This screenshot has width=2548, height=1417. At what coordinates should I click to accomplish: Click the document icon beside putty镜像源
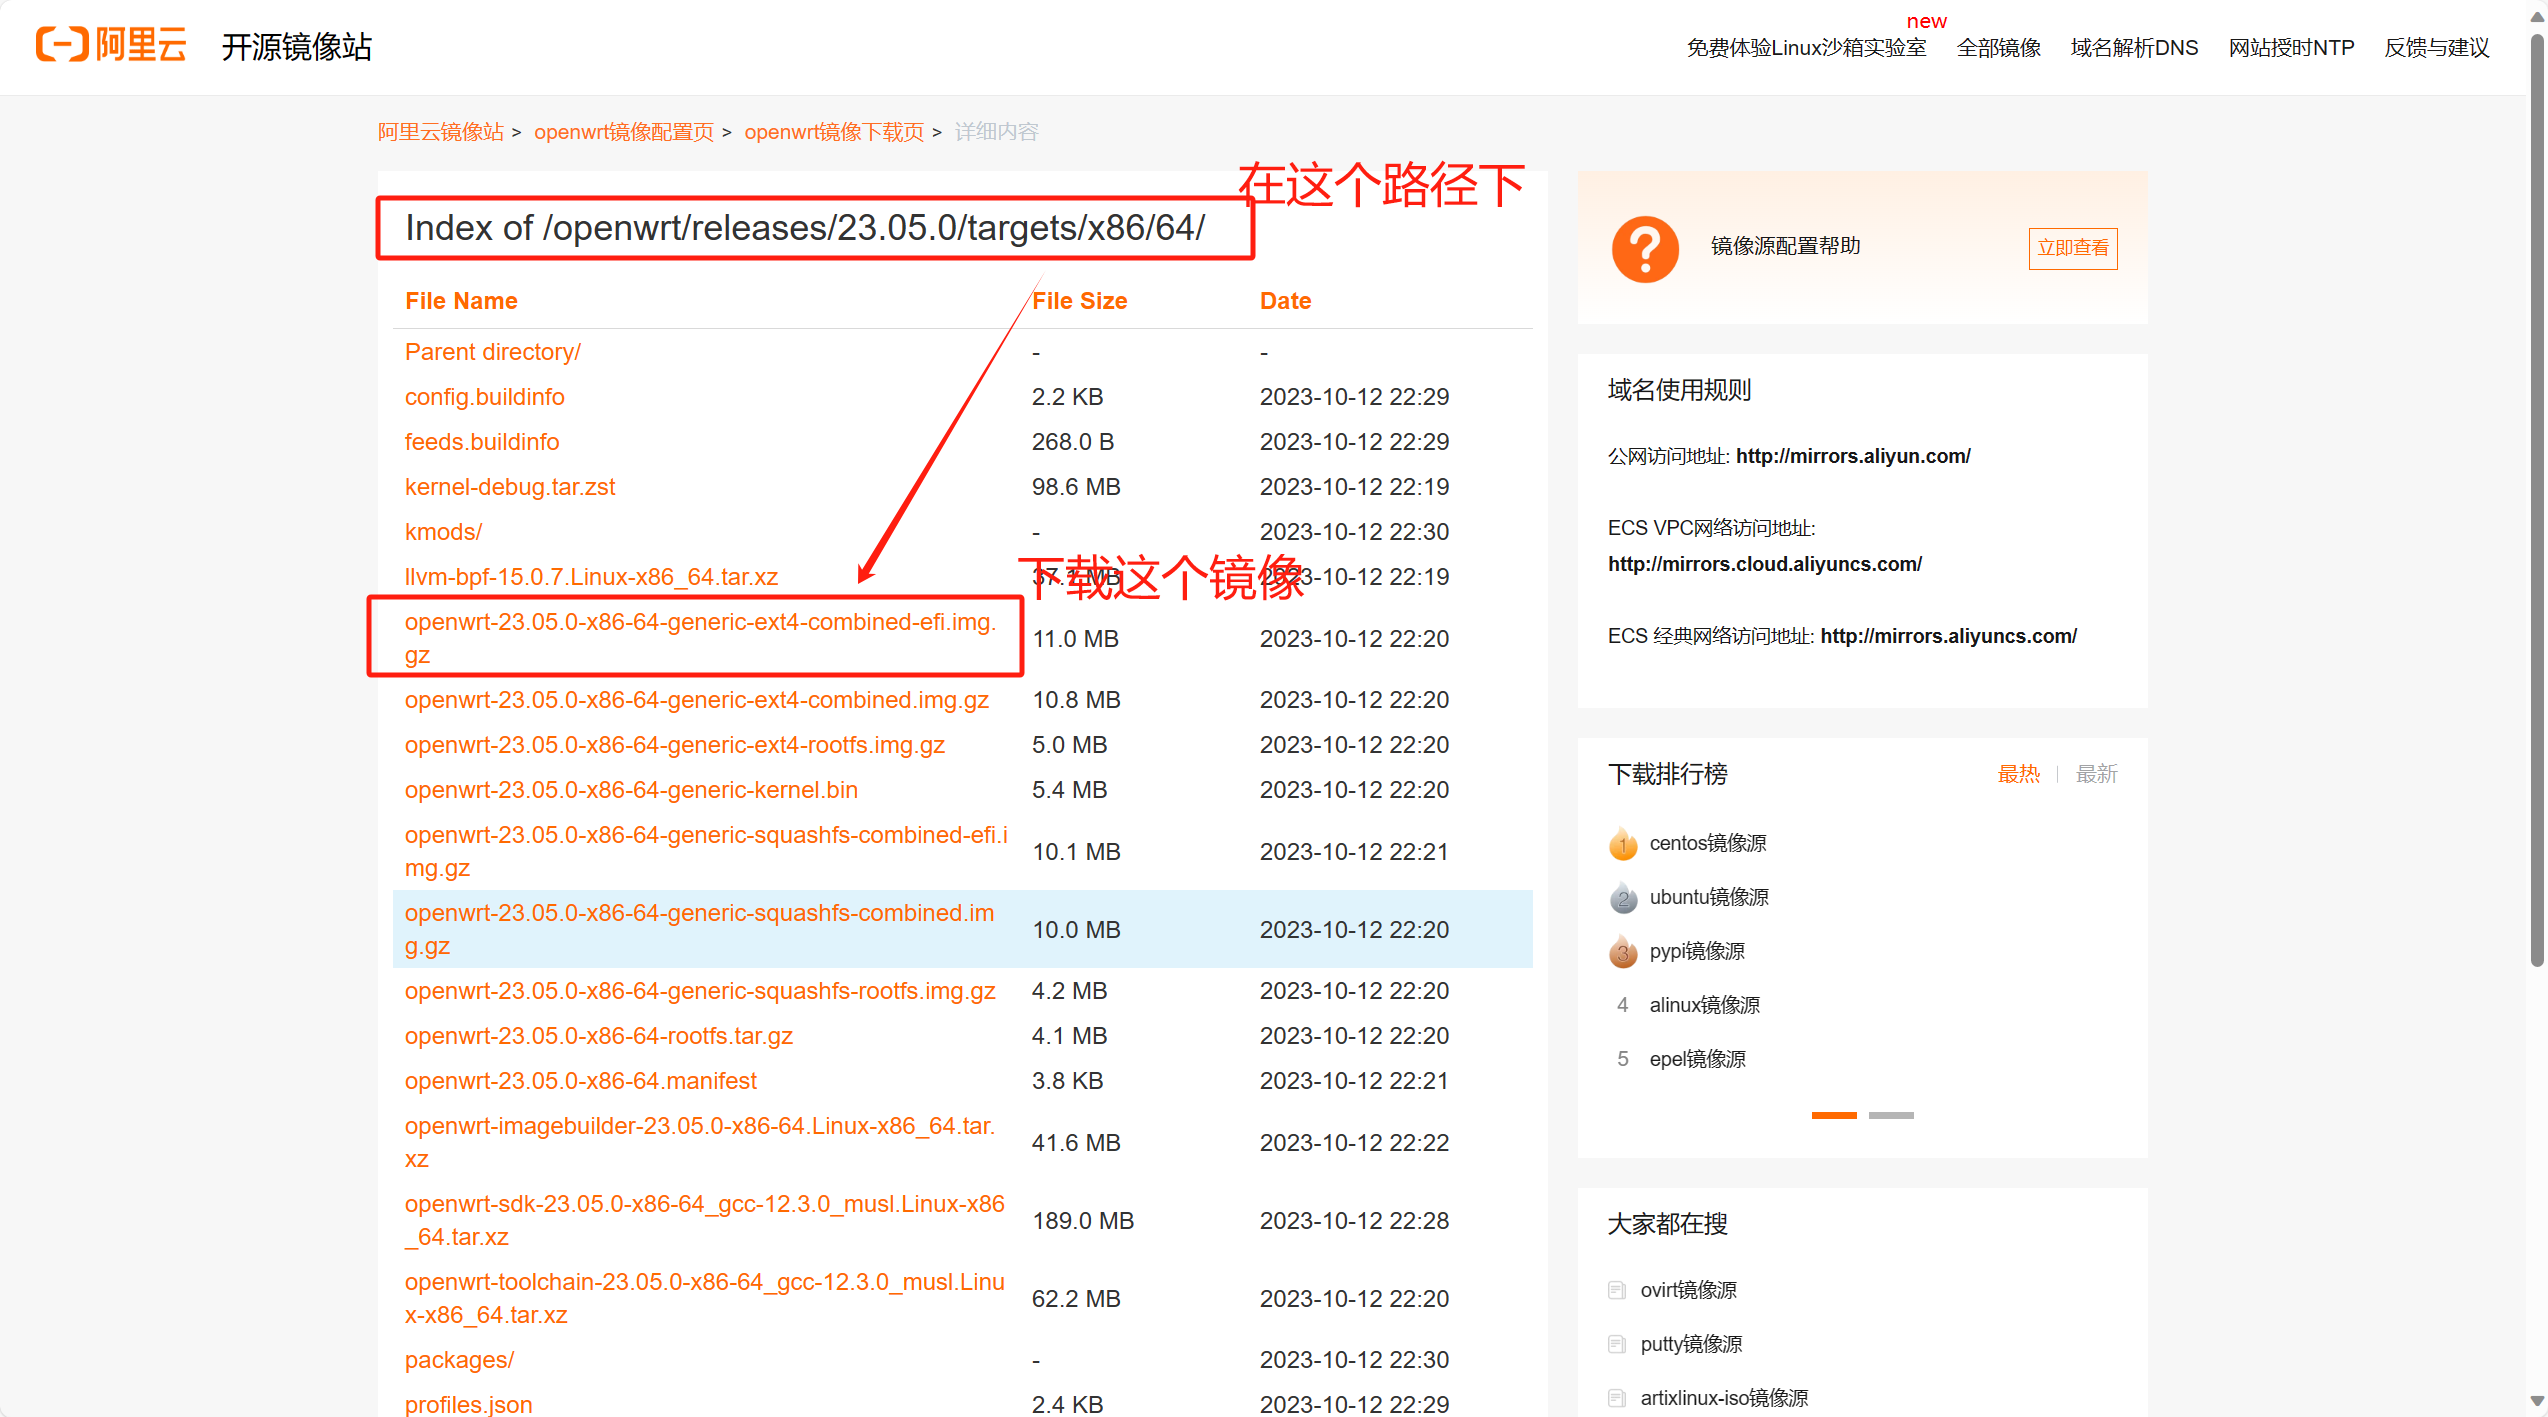coord(1616,1344)
